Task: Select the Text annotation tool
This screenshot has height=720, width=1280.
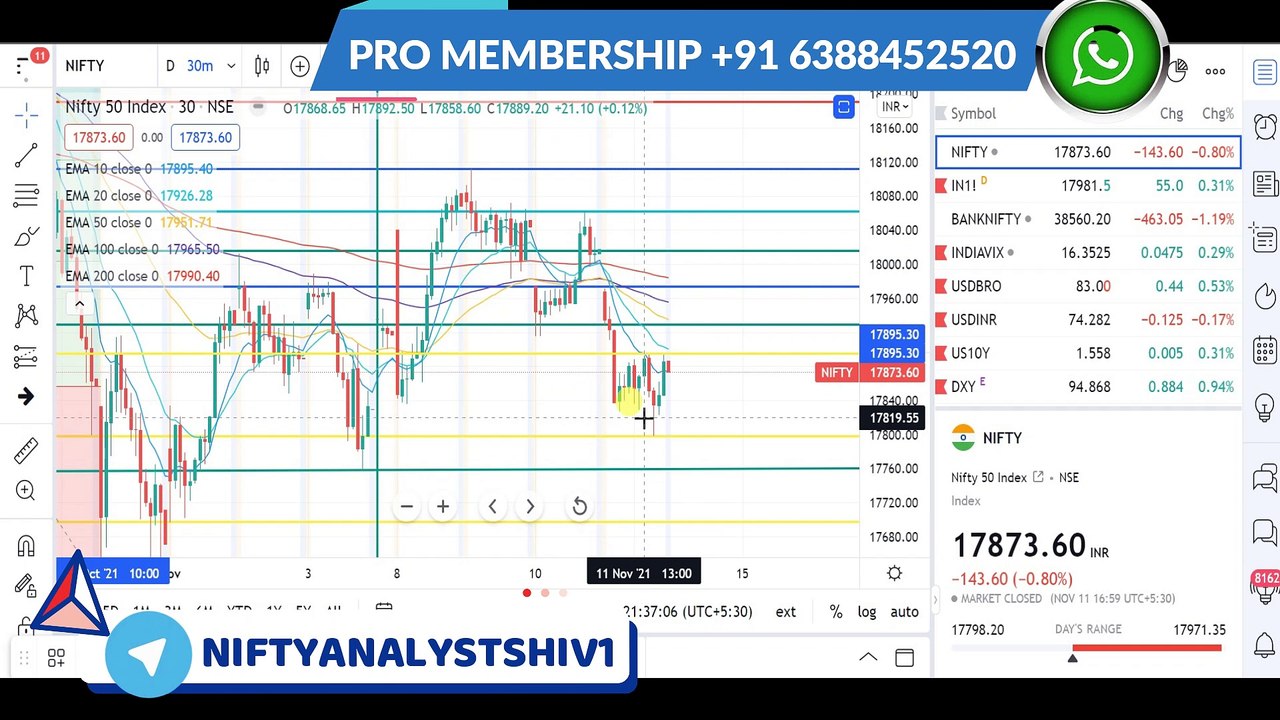Action: [26, 276]
